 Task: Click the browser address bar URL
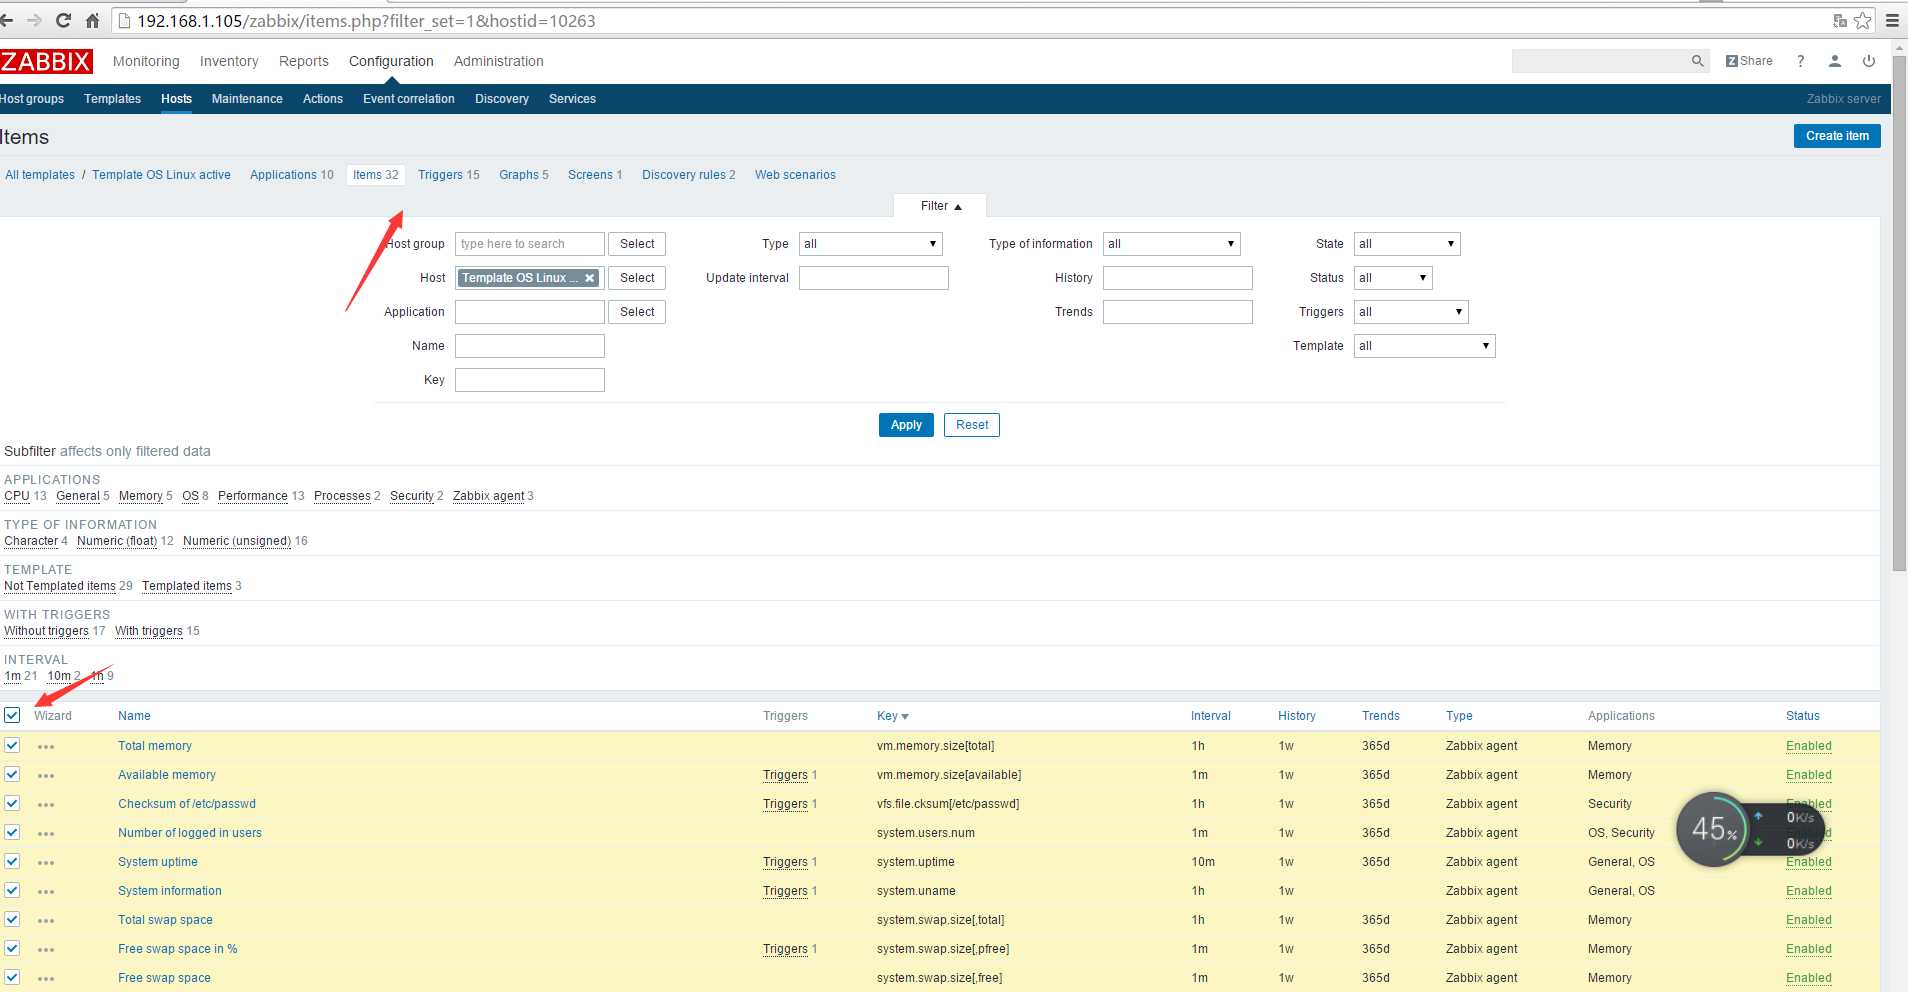[x=366, y=21]
